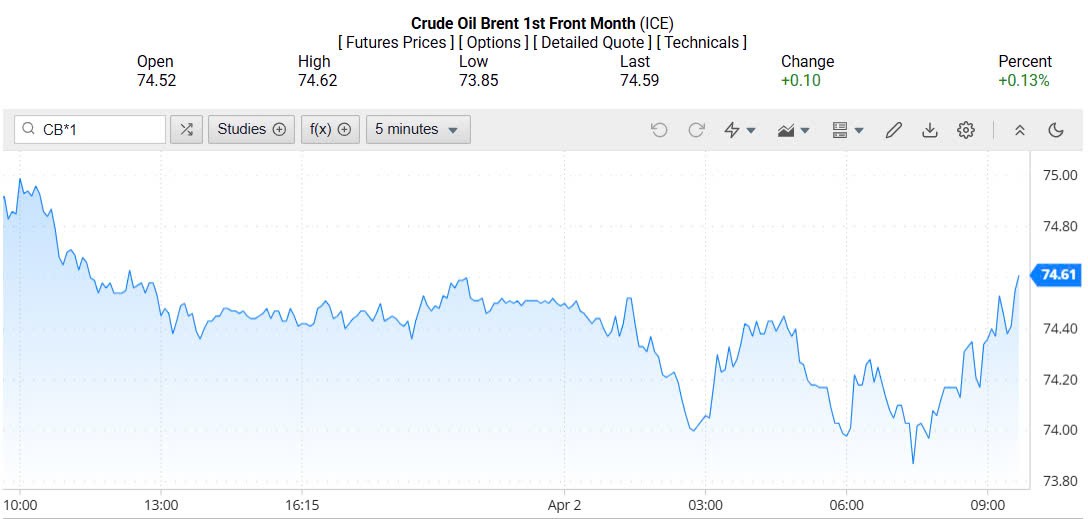This screenshot has width=1088, height=519.
Task: Click the compare symbols shuffle icon
Action: [x=186, y=129]
